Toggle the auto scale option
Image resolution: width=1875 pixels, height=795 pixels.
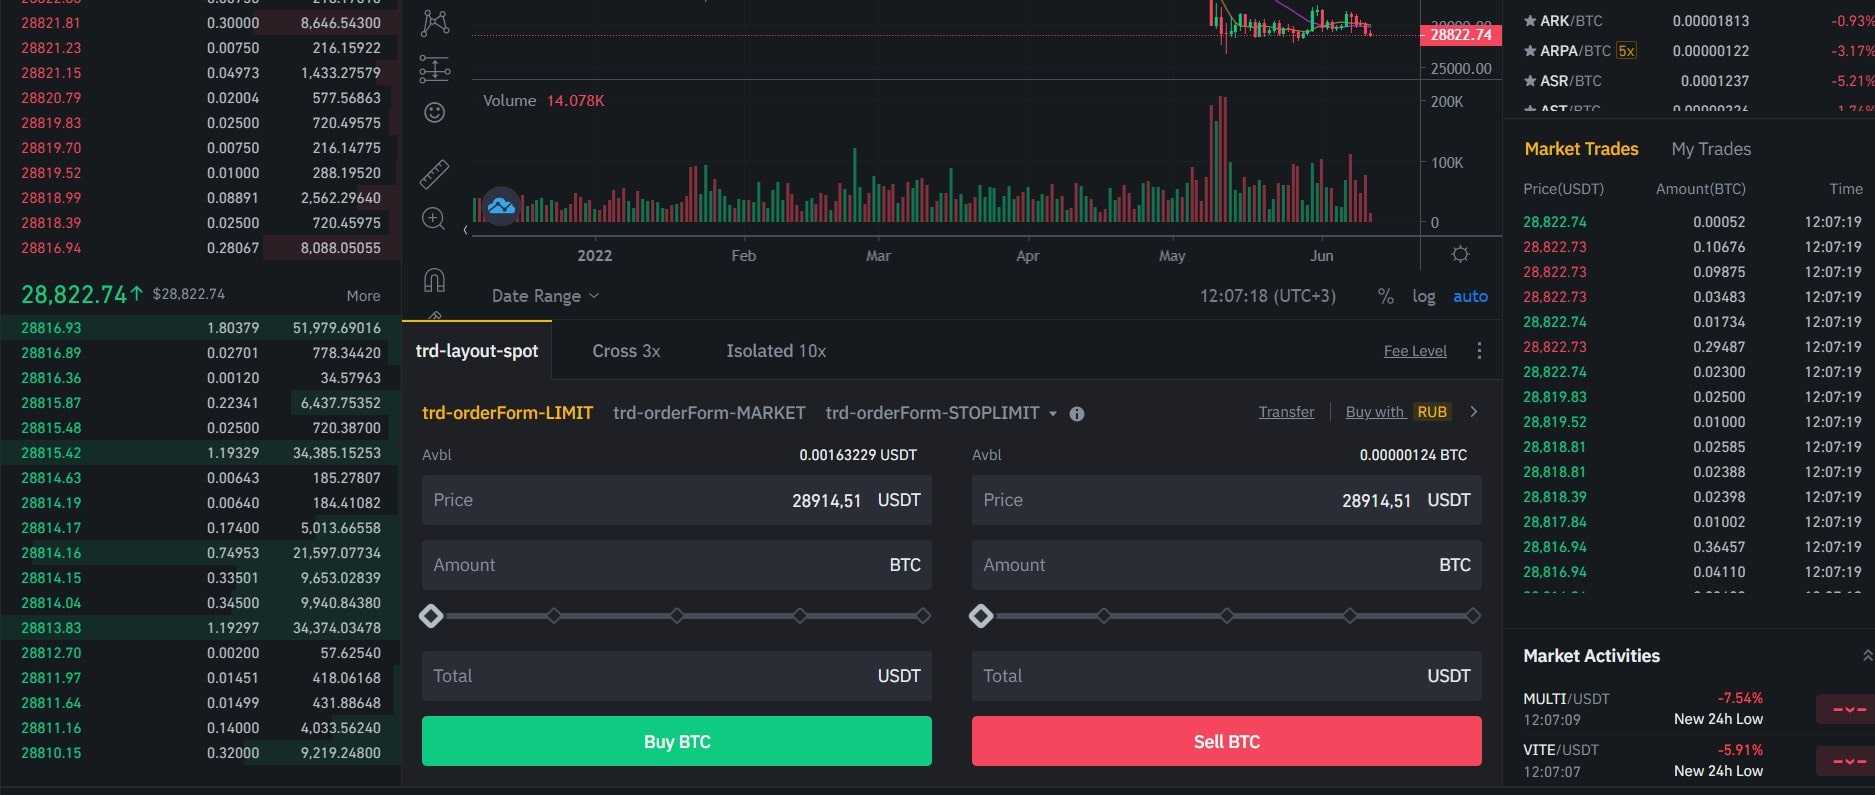click(1470, 296)
